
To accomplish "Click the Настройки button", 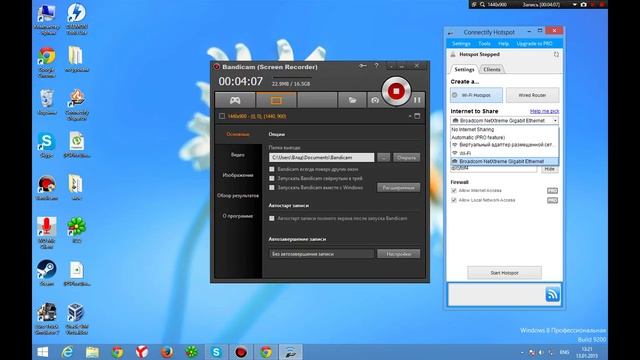I will pyautogui.click(x=399, y=254).
